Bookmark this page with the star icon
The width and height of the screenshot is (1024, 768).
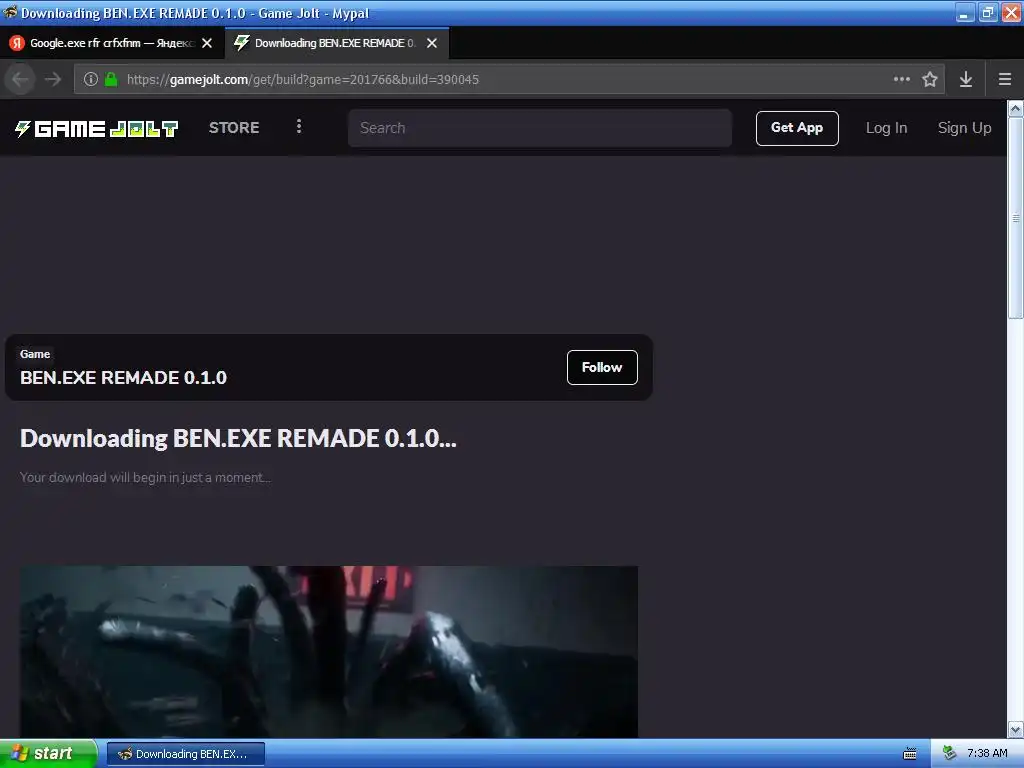click(930, 79)
